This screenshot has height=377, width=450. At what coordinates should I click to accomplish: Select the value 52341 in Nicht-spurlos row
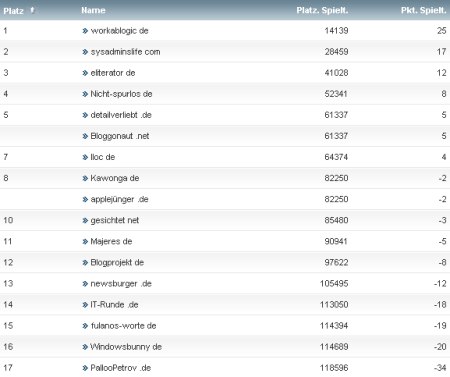336,94
